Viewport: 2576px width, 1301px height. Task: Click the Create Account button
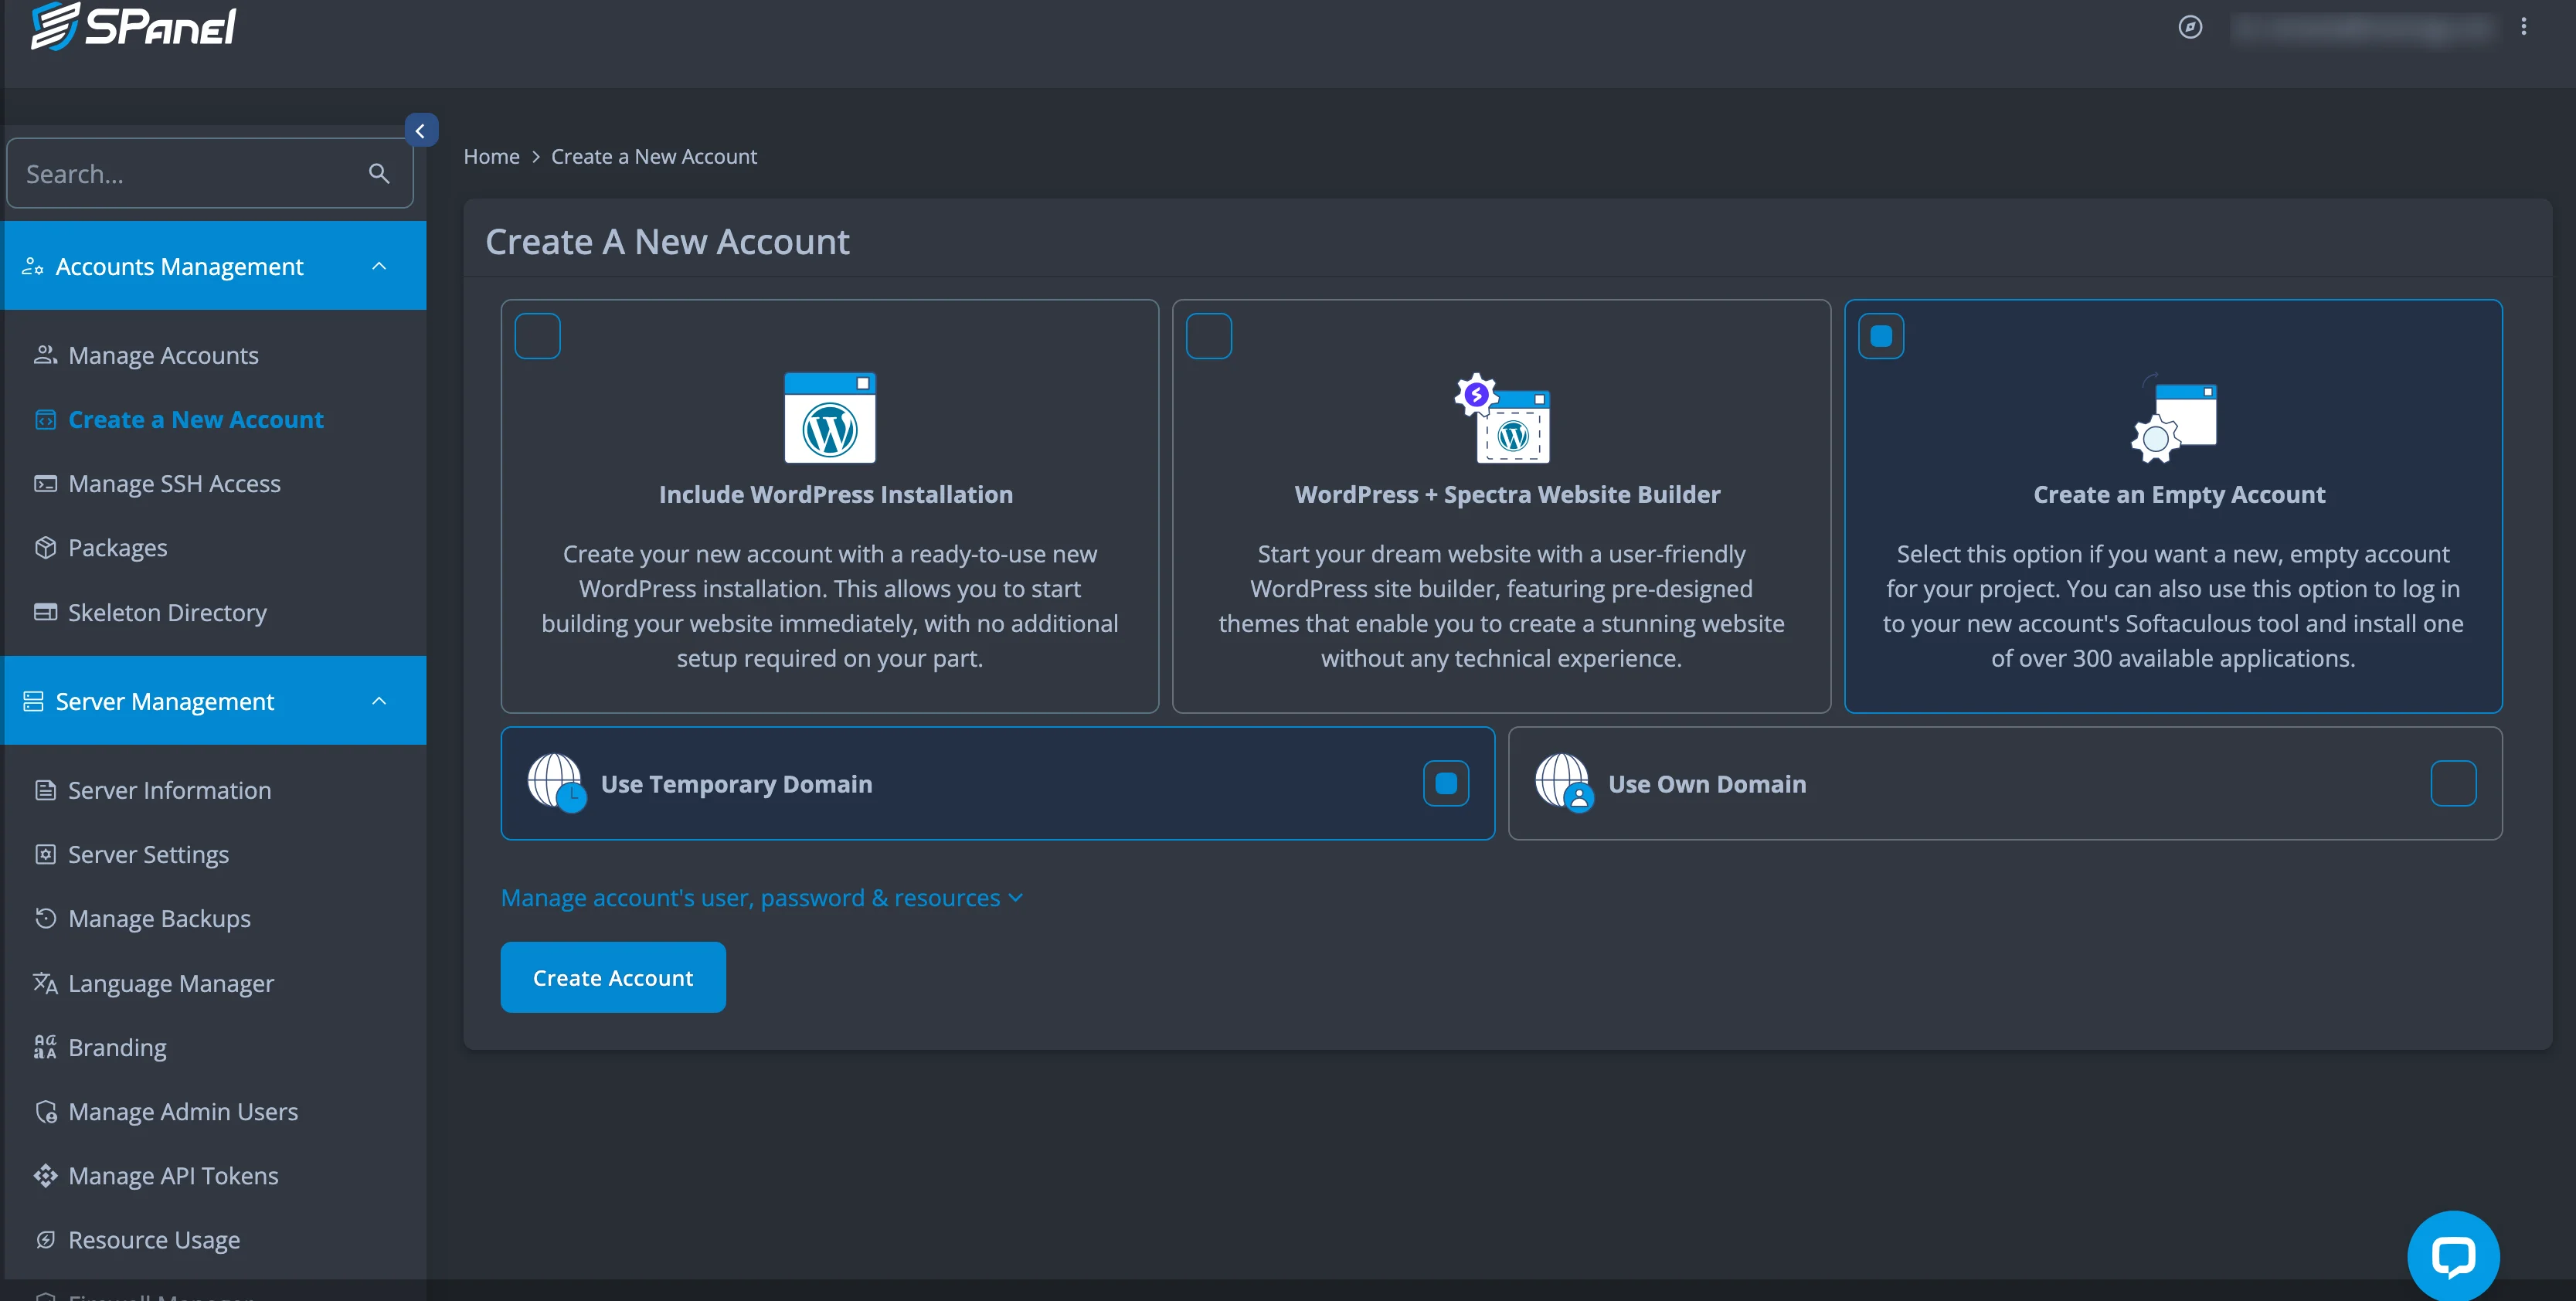613,977
